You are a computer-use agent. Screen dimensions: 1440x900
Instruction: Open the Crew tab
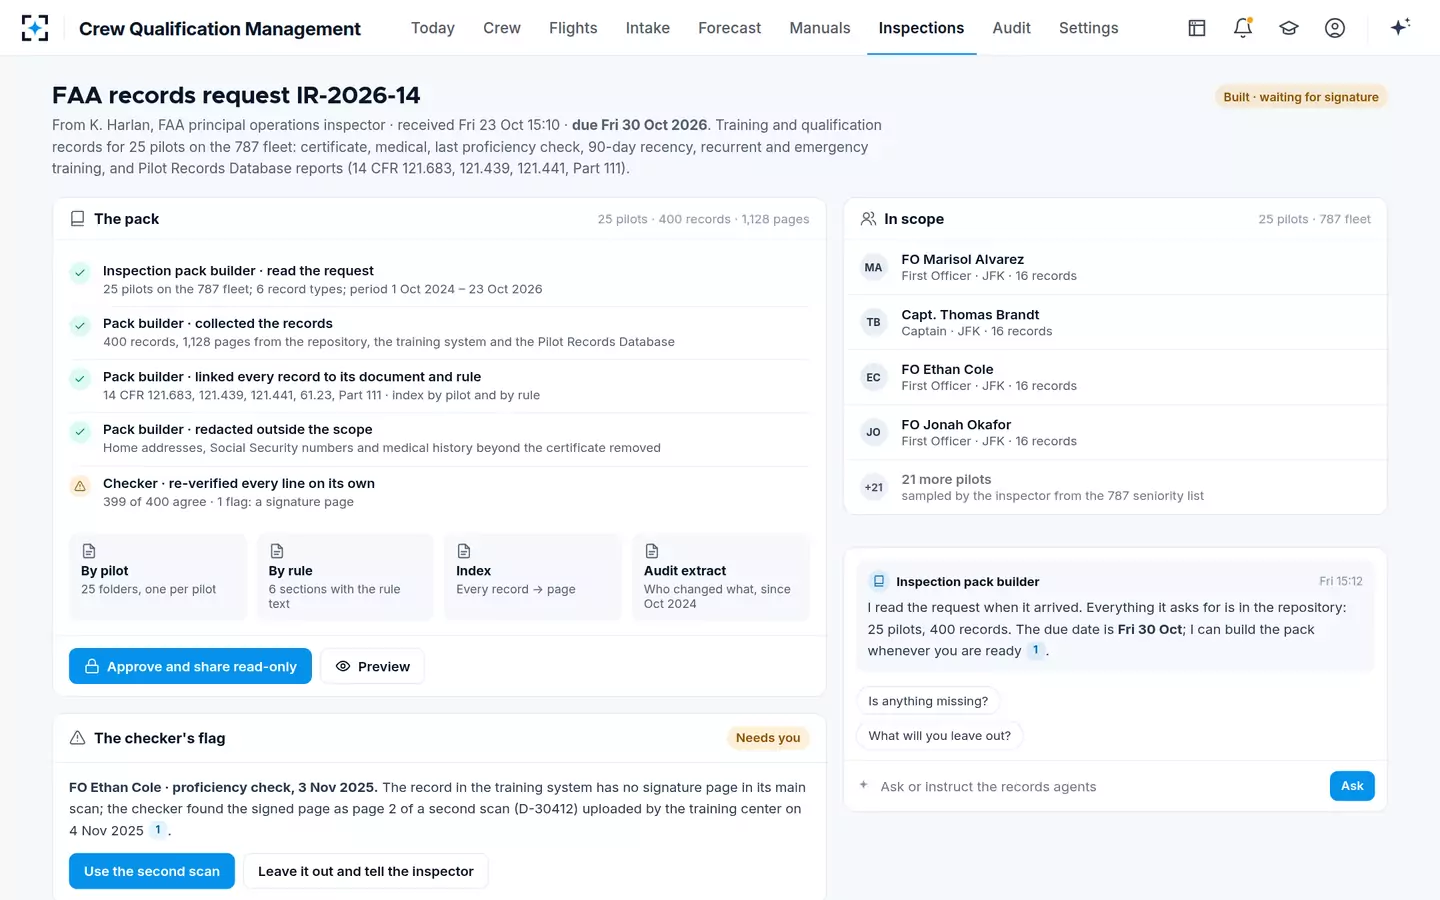502,28
